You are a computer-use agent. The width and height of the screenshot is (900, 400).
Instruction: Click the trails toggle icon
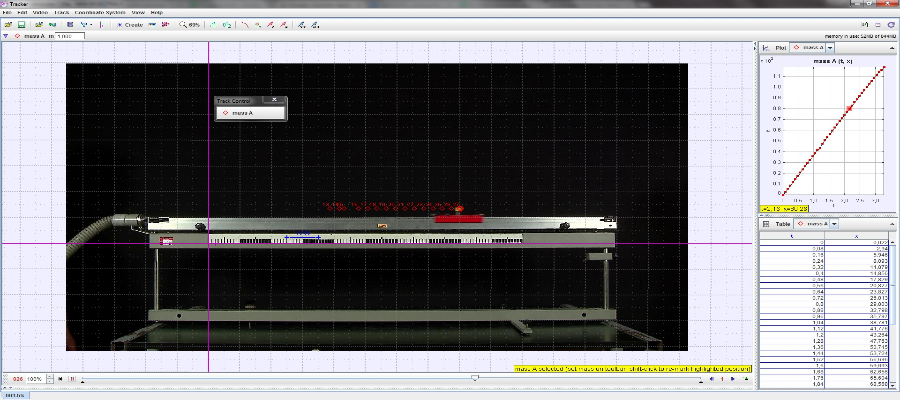[x=213, y=25]
